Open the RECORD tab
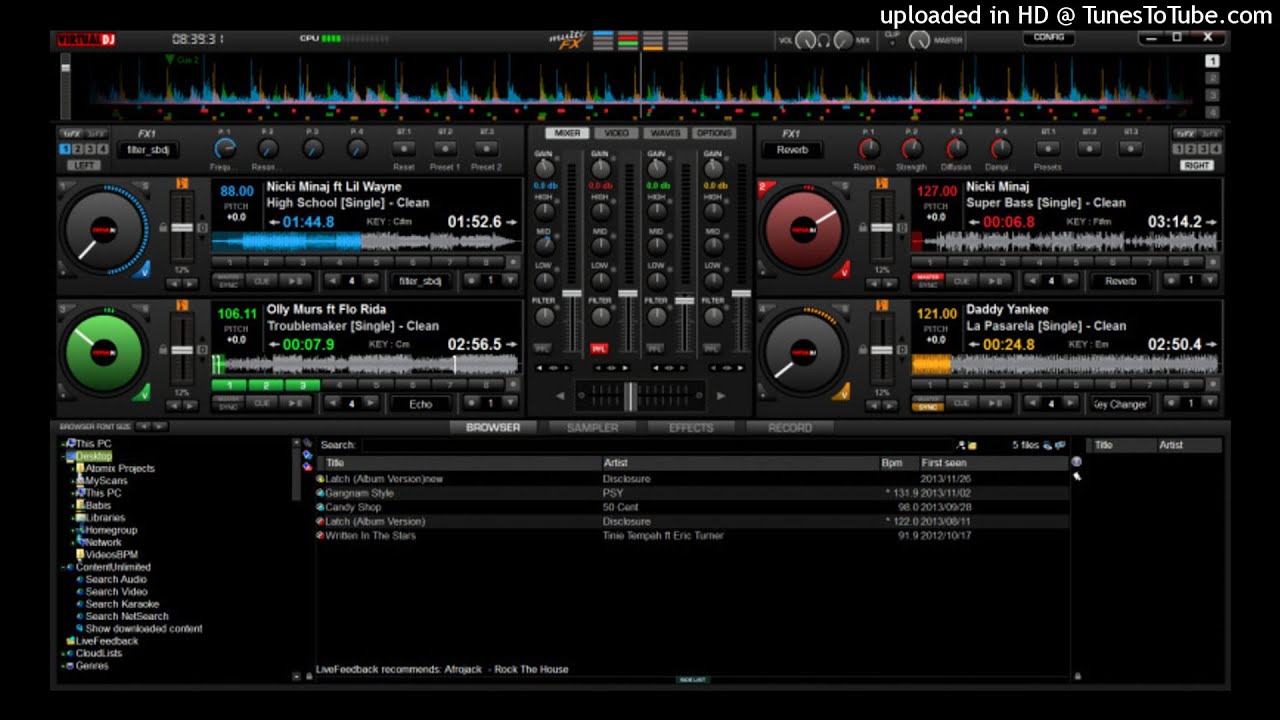The image size is (1280, 720). tap(790, 428)
